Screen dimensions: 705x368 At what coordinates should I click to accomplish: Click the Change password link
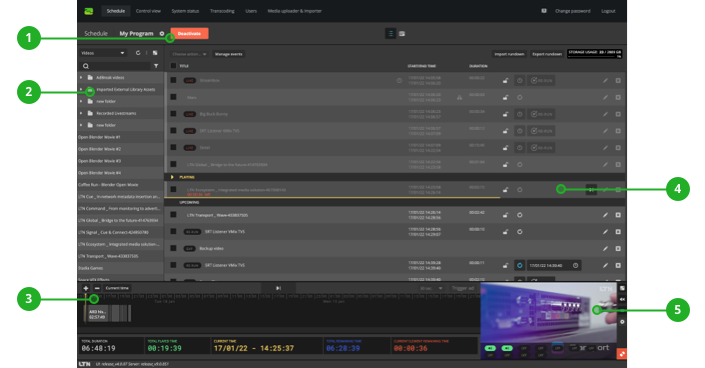pos(572,11)
